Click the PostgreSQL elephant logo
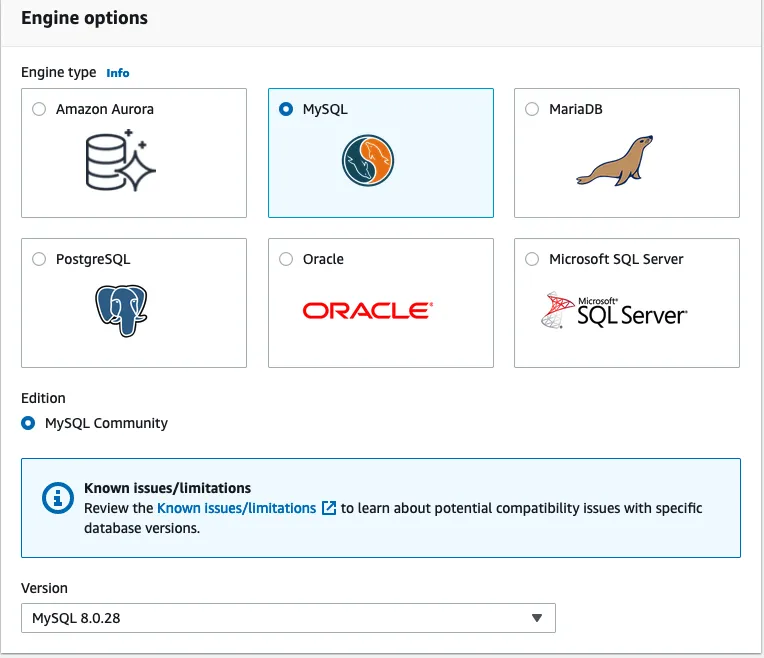This screenshot has height=658, width=764. point(121,310)
